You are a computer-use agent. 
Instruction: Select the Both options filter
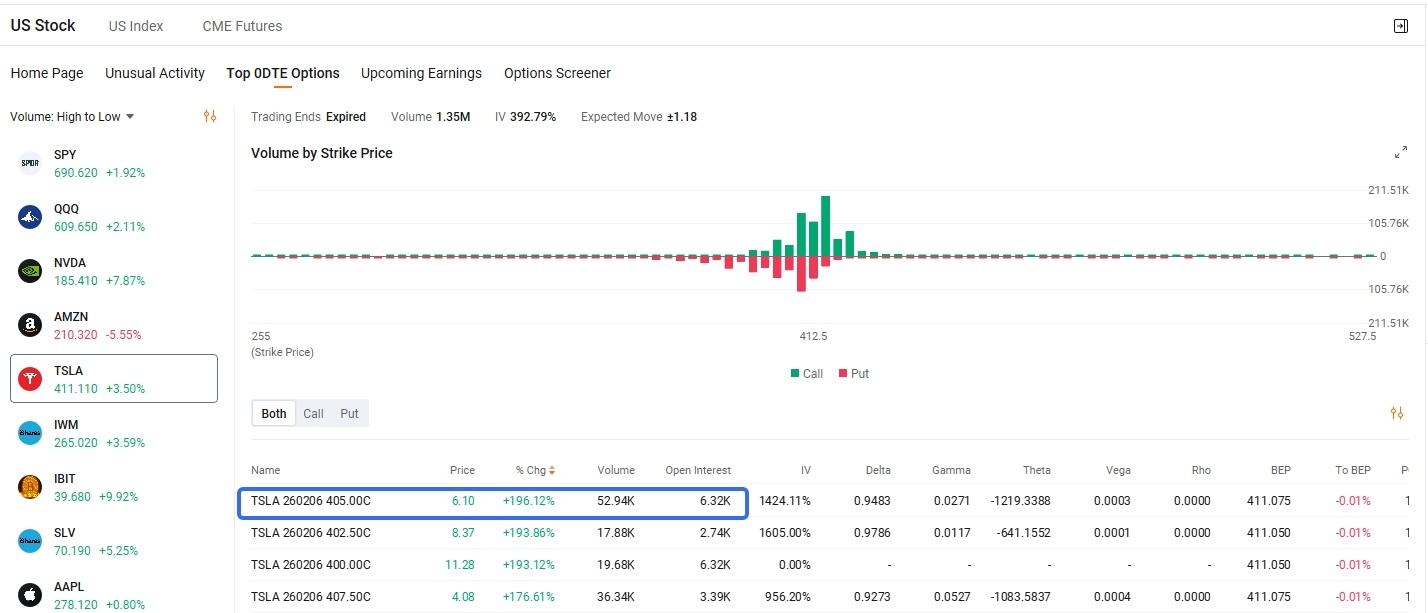pyautogui.click(x=274, y=413)
